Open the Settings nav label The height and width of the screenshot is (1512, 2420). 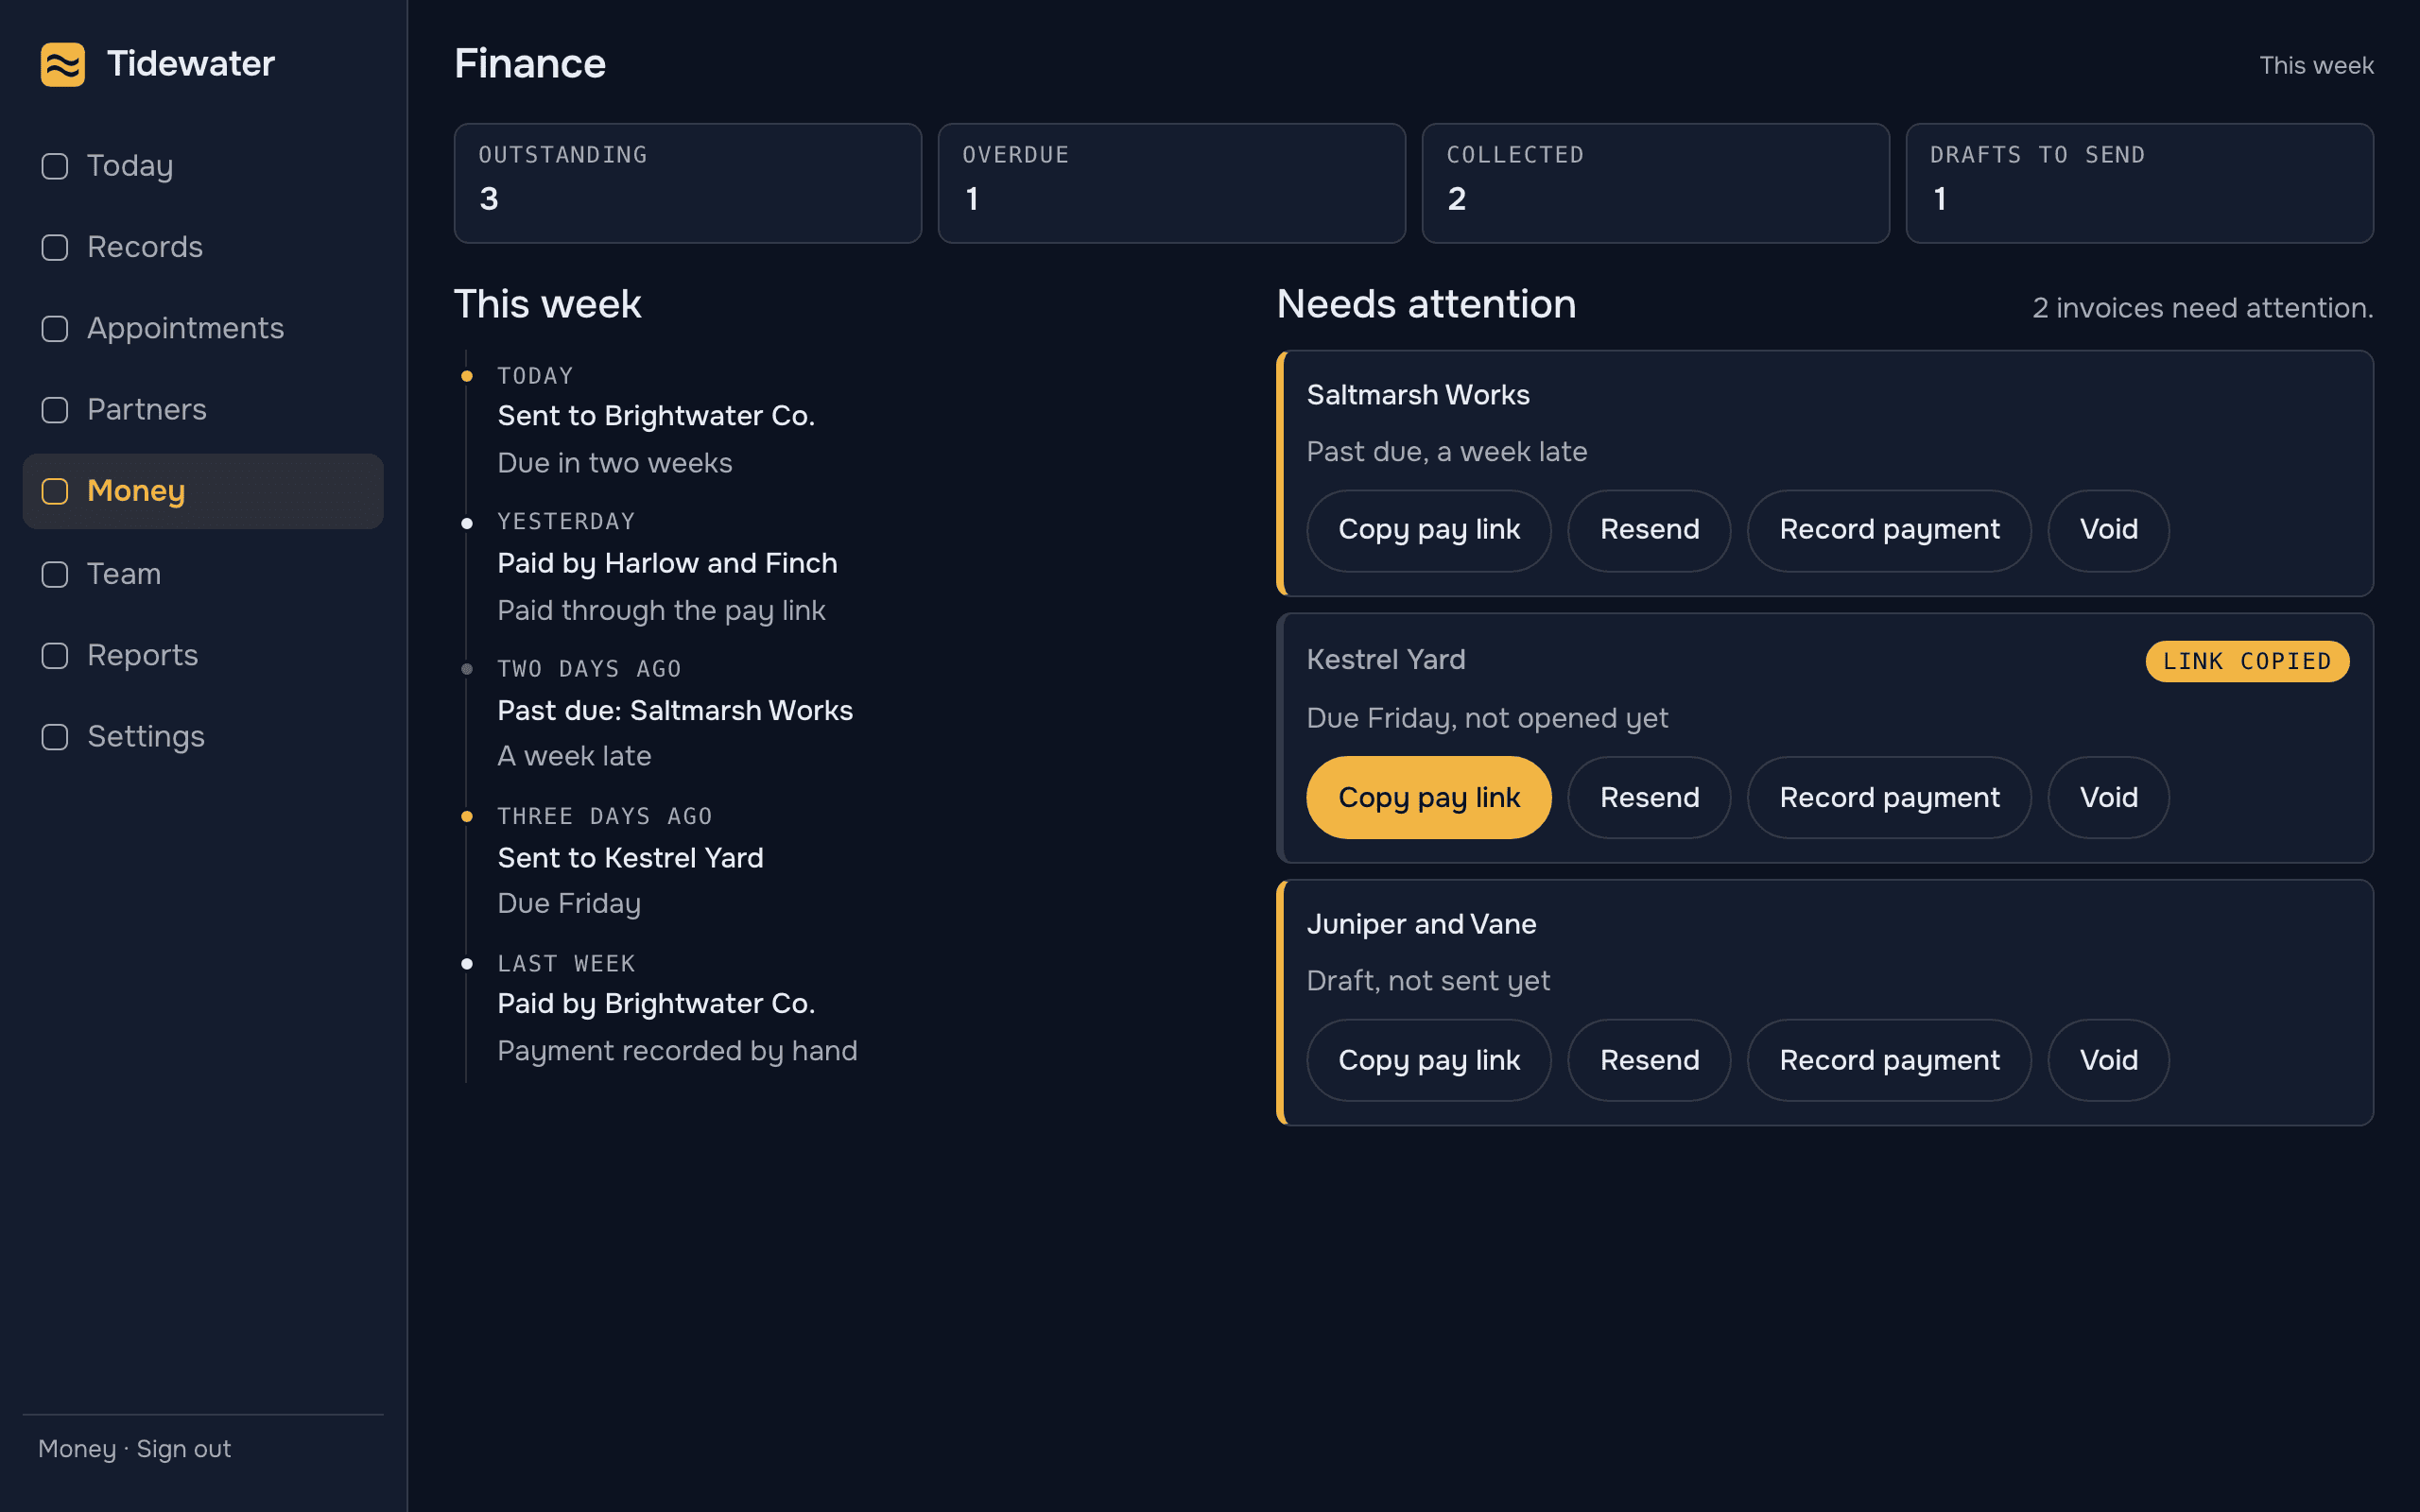coord(146,737)
